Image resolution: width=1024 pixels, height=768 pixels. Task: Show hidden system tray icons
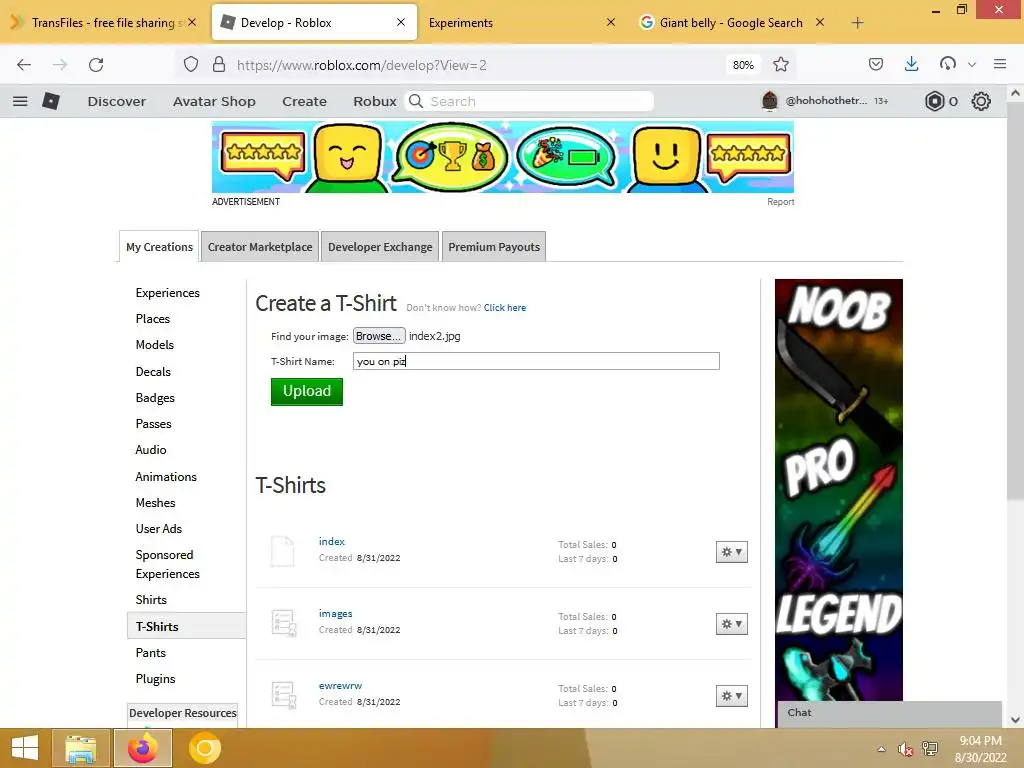coord(882,749)
